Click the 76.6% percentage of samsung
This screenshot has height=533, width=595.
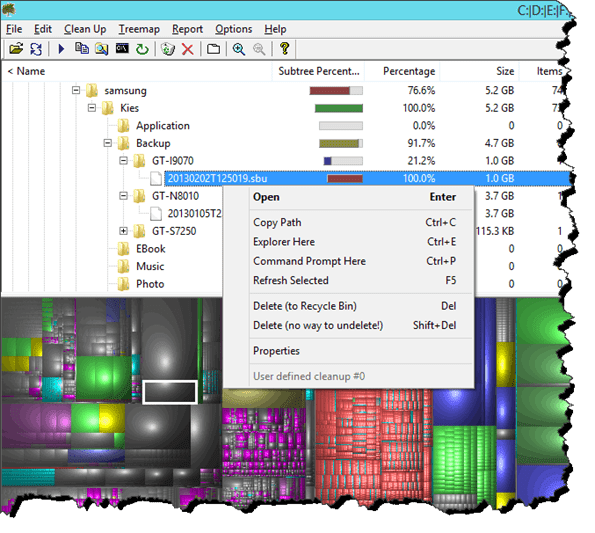pos(421,90)
